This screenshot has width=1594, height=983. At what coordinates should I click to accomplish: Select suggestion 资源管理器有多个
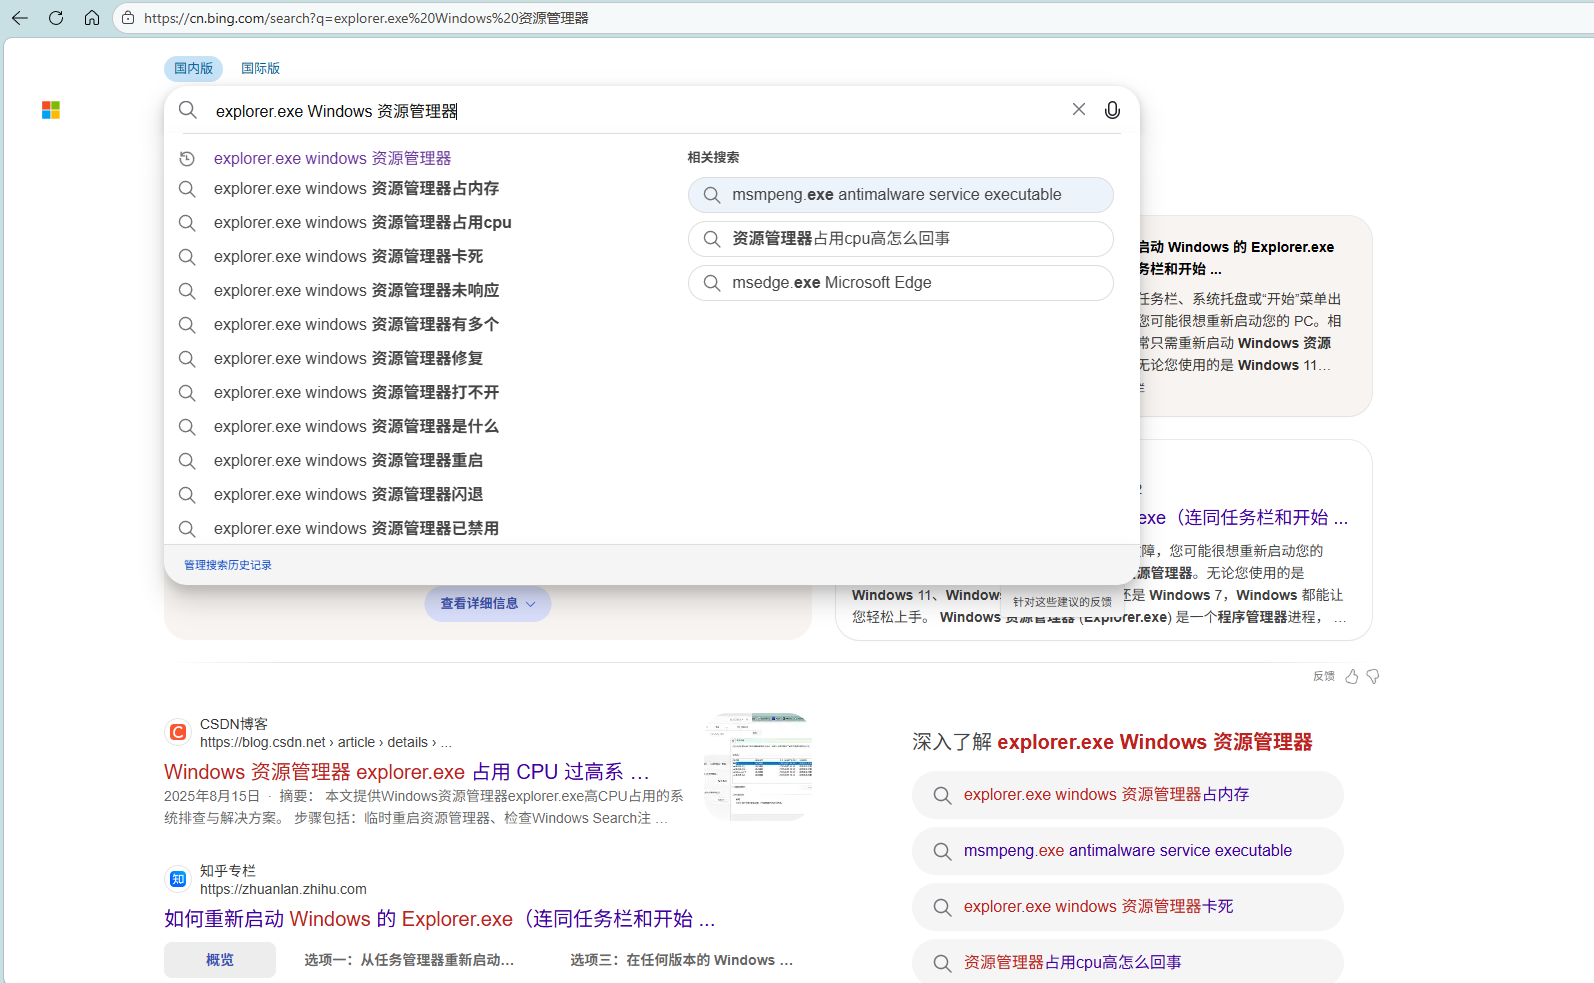click(356, 324)
